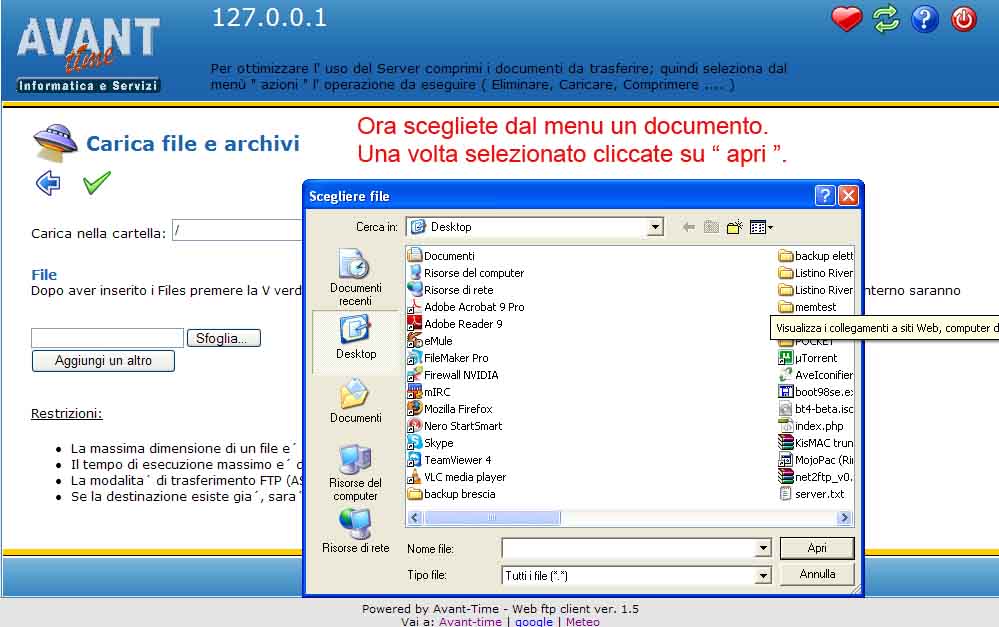Click the blue back arrow icon
999x627 pixels.
(48, 183)
